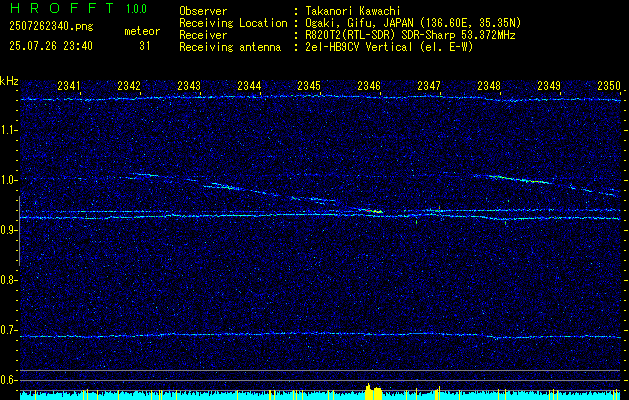Screen dimensions: 629x400
Task: Click frequency label 1.0
Action: [x=9, y=180]
